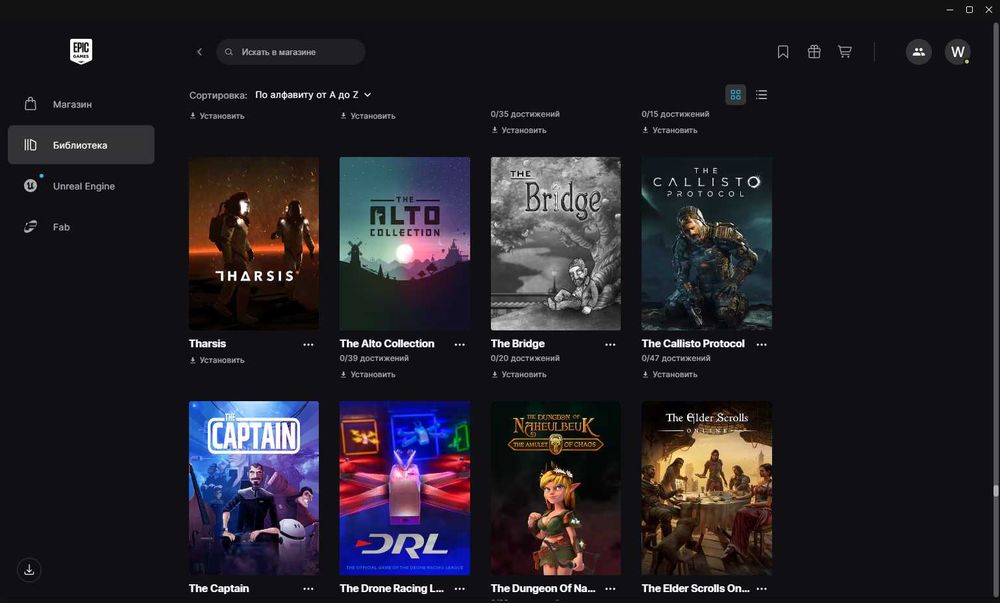Open The Bridge three-dot menu
The image size is (1000, 603).
[610, 344]
